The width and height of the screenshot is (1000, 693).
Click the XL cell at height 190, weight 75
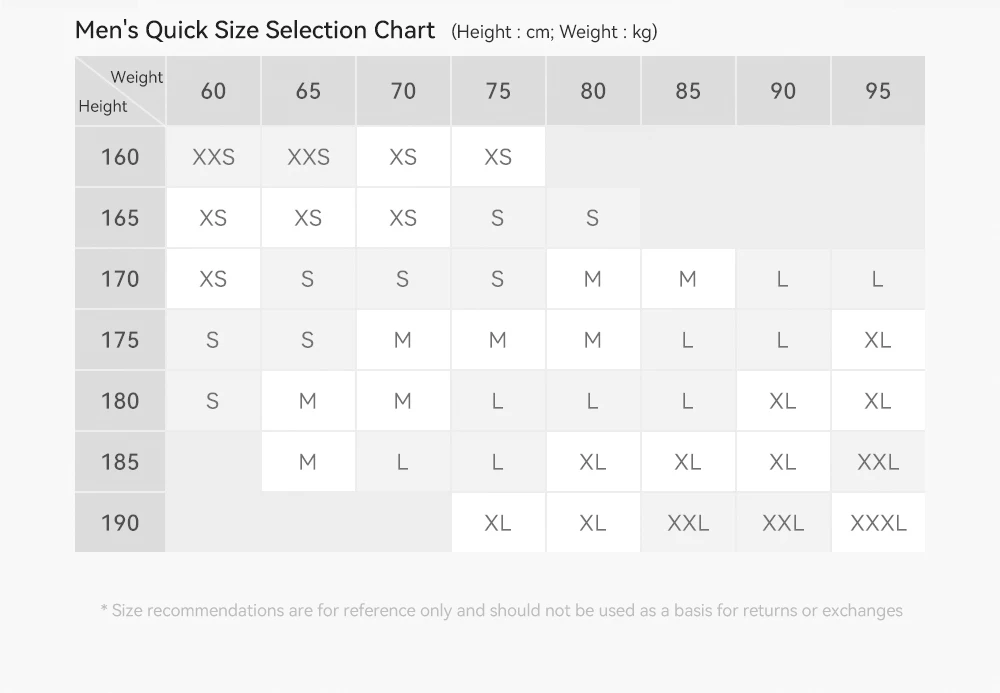(x=498, y=523)
